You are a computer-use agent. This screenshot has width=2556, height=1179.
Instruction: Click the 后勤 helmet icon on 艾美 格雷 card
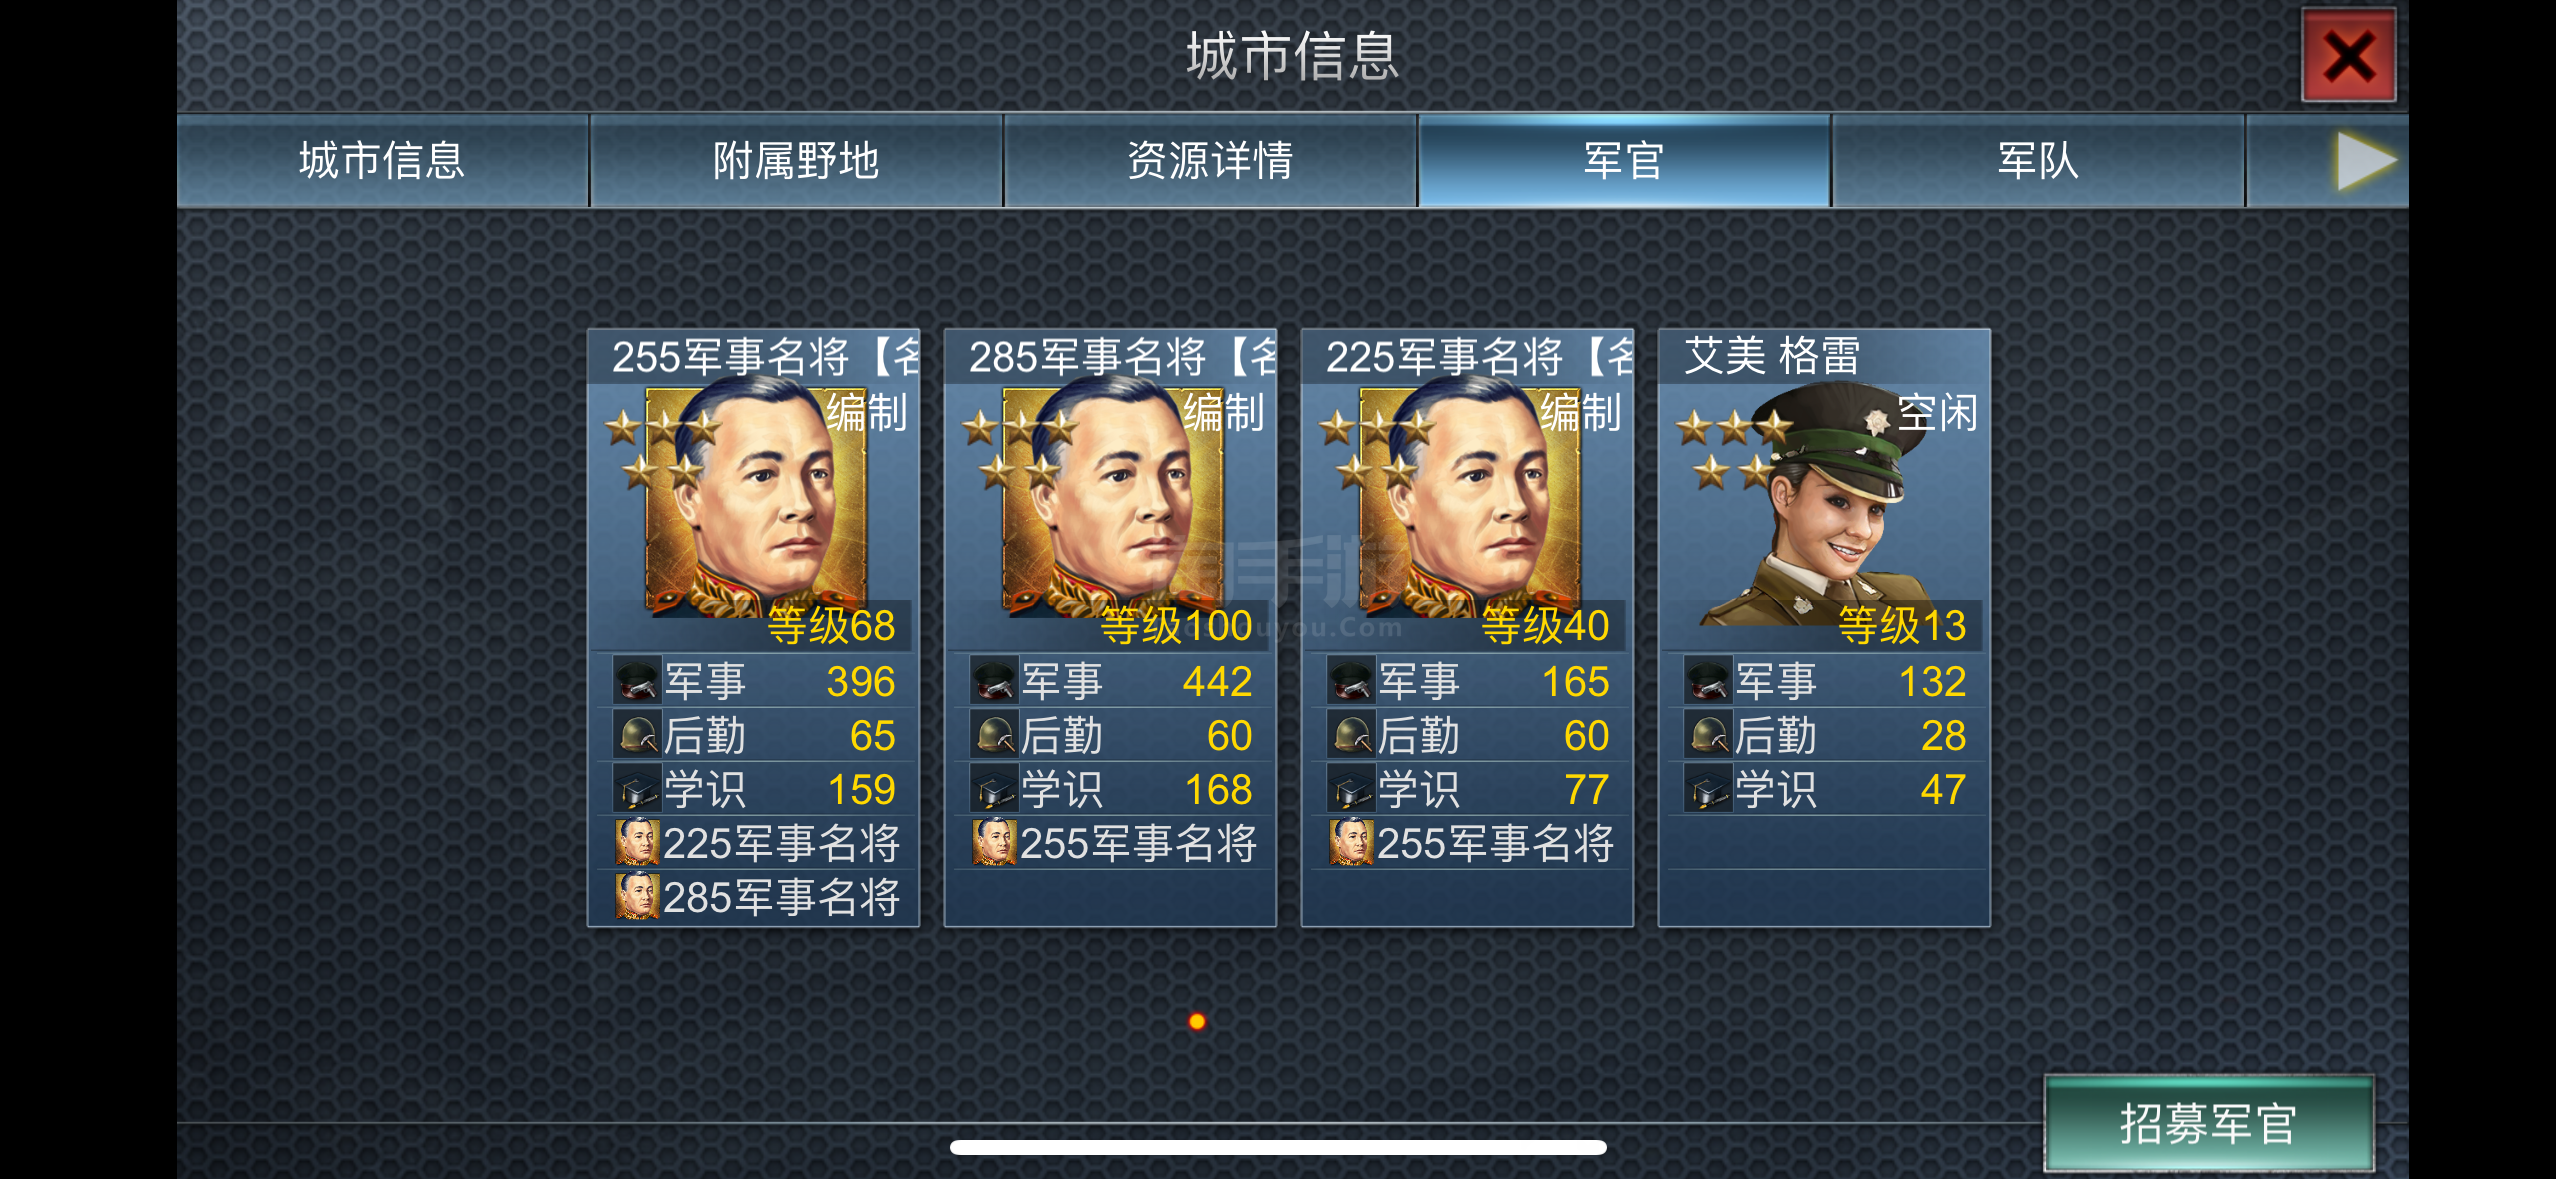pos(1708,735)
